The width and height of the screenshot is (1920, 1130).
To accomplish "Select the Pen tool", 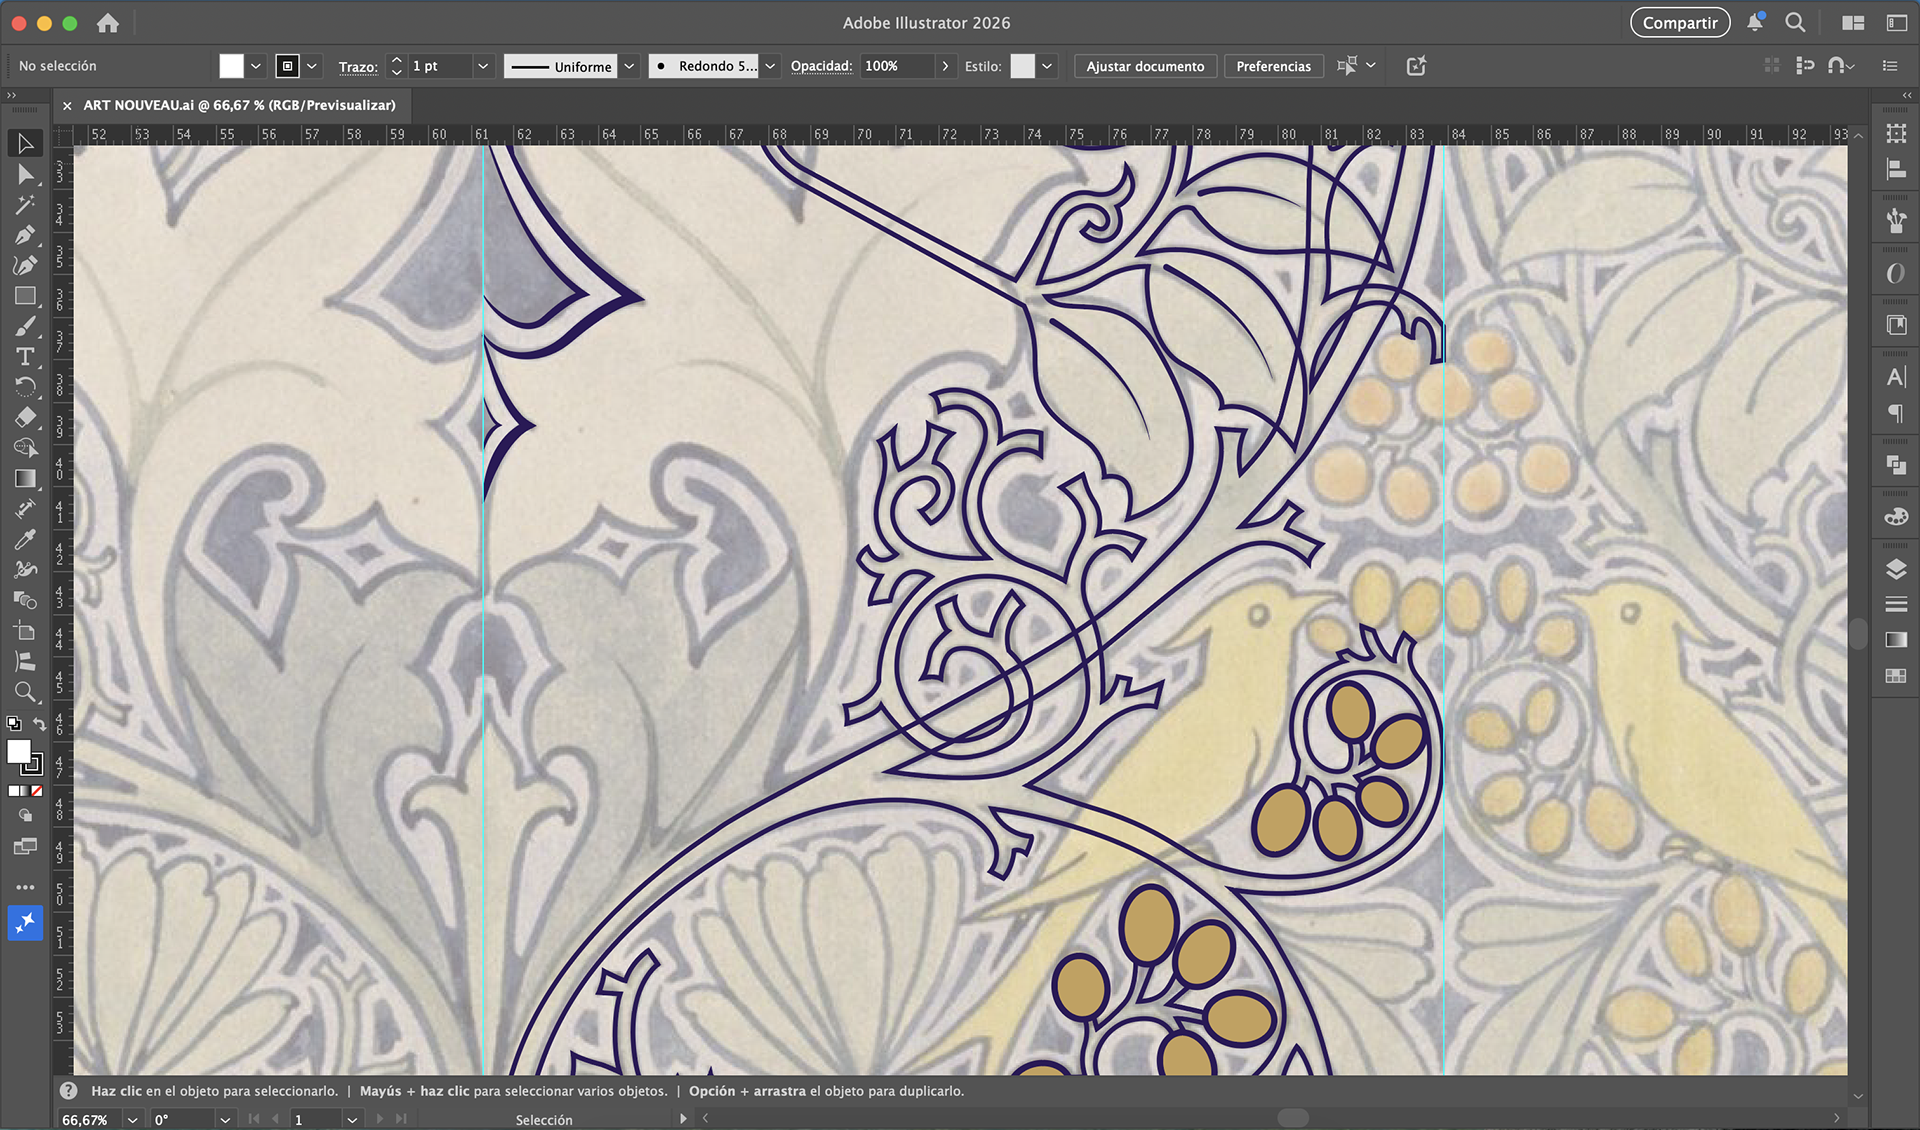I will click(x=25, y=235).
